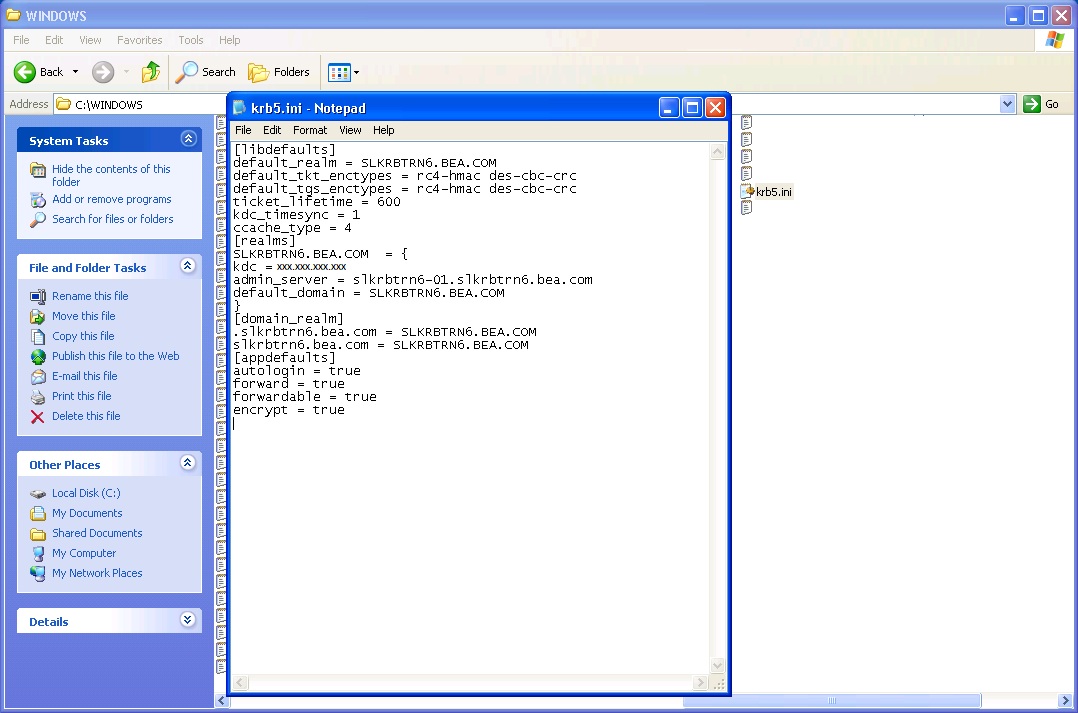1078x713 pixels.
Task: Toggle the Folders pane button
Action: [x=279, y=72]
